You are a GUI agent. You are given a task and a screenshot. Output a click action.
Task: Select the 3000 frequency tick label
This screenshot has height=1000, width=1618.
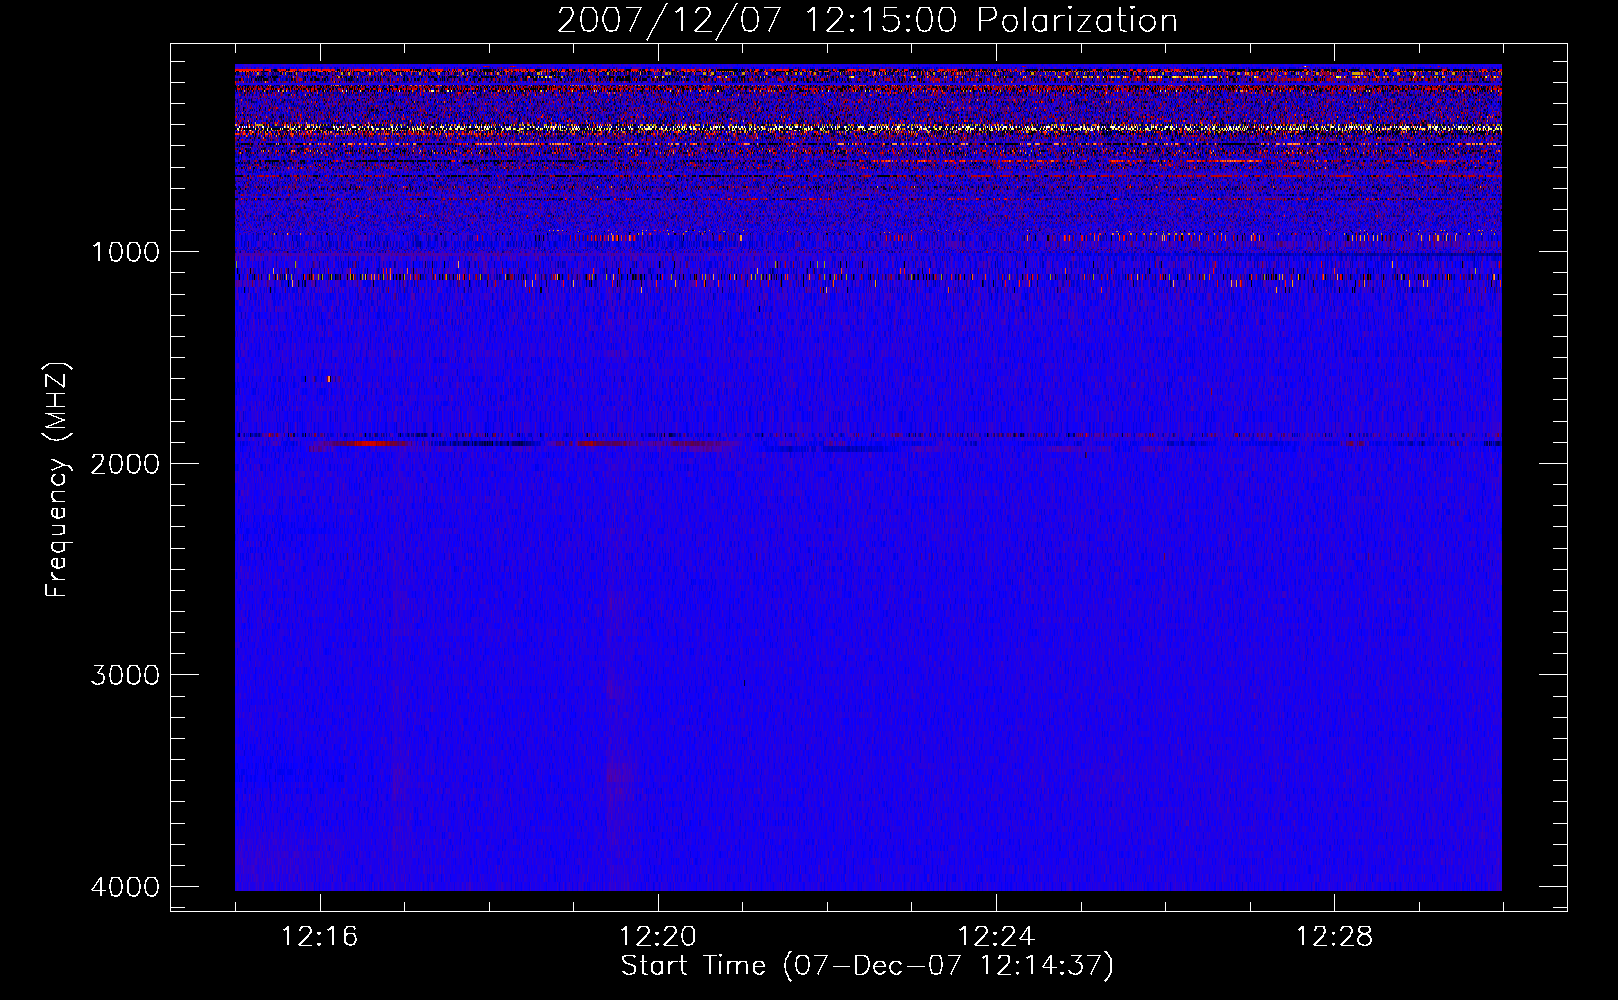pos(125,675)
